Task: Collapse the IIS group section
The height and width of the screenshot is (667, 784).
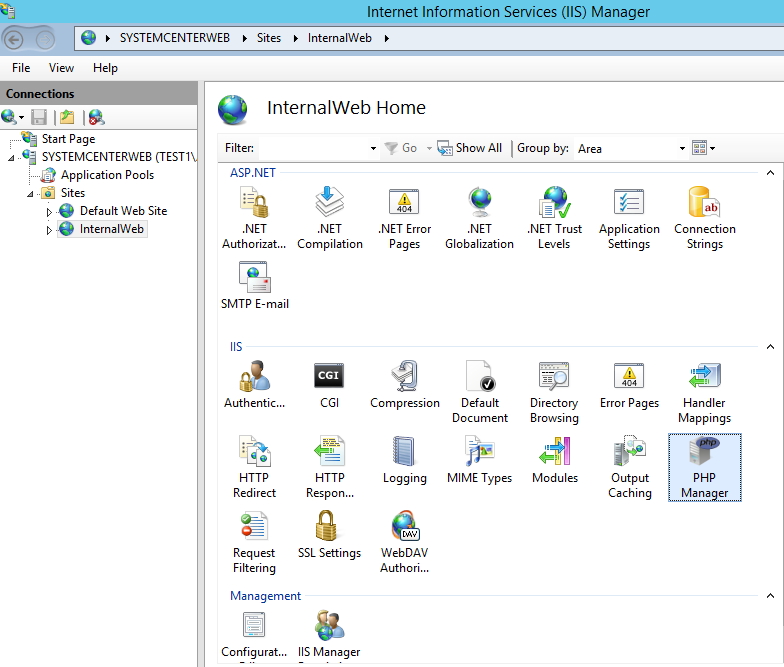Action: point(770,346)
